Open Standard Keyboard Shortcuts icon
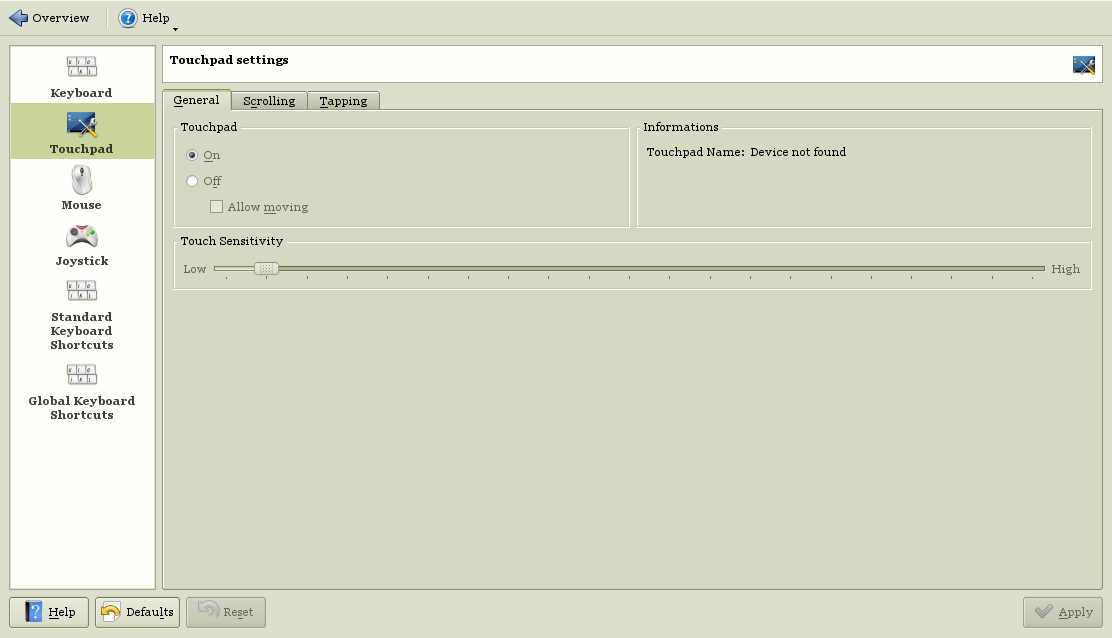The image size is (1112, 638). (x=82, y=291)
